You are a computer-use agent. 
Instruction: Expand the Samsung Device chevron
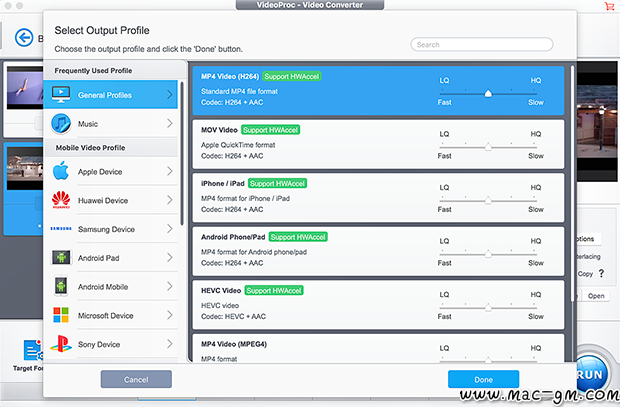click(170, 229)
